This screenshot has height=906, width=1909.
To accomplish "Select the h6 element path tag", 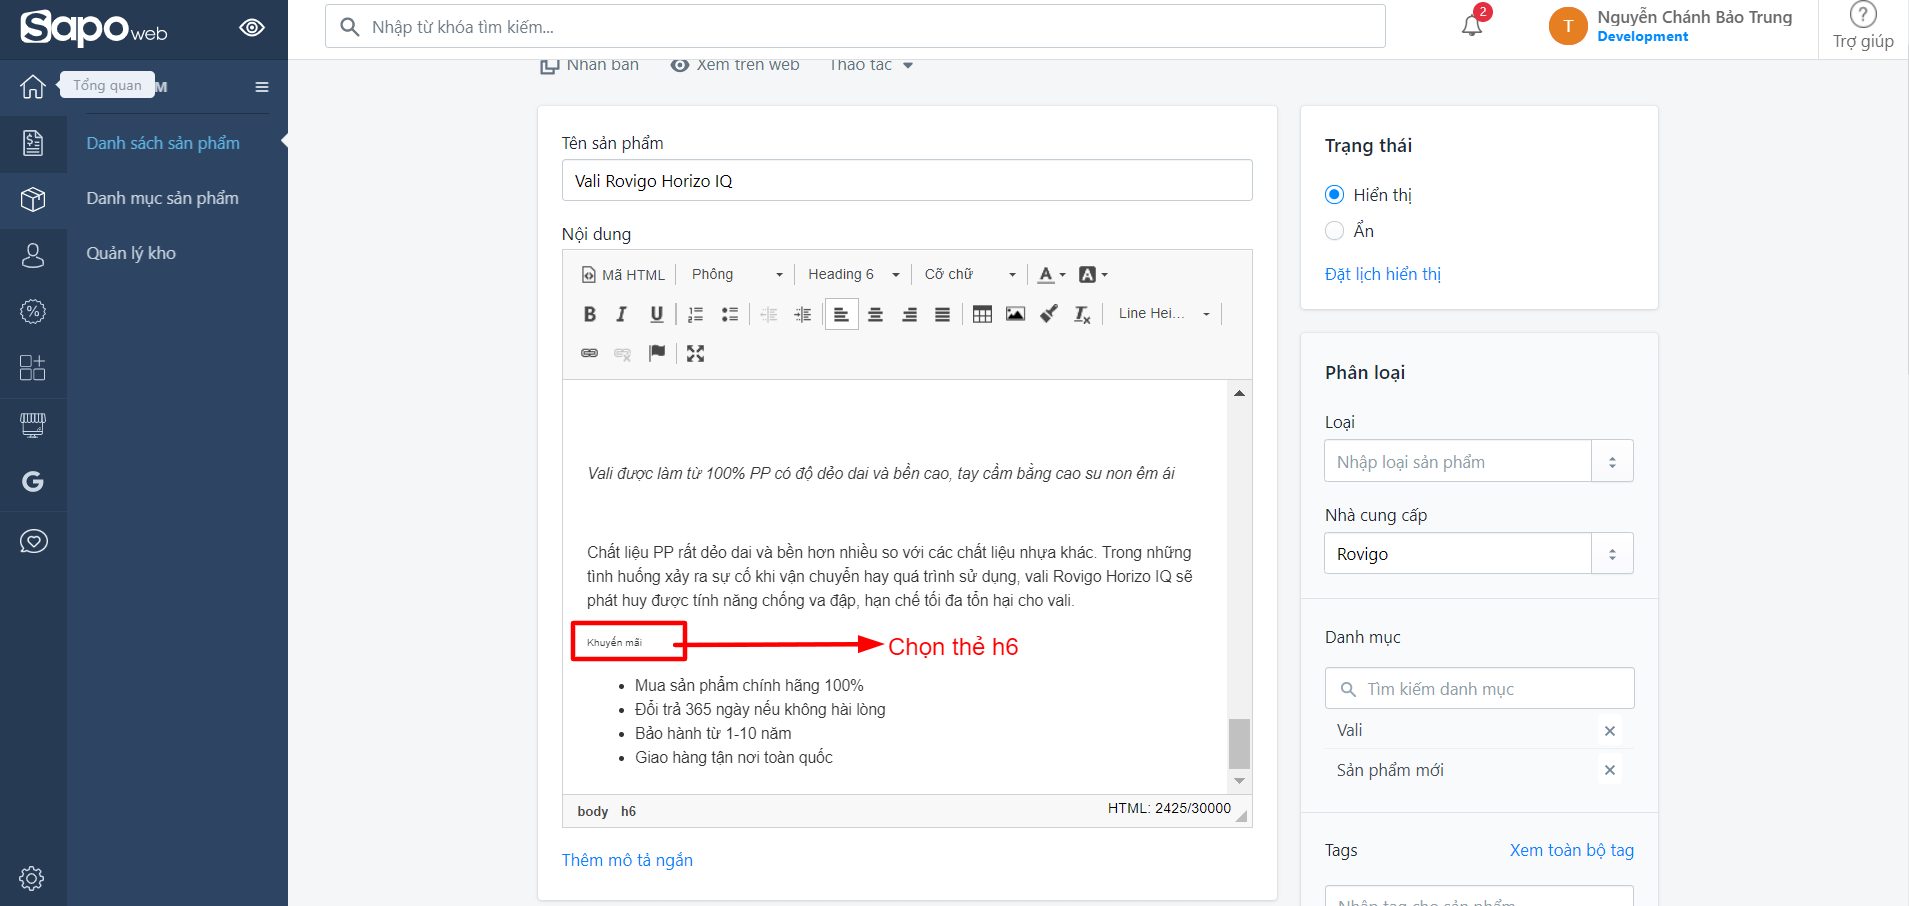I will point(628,811).
